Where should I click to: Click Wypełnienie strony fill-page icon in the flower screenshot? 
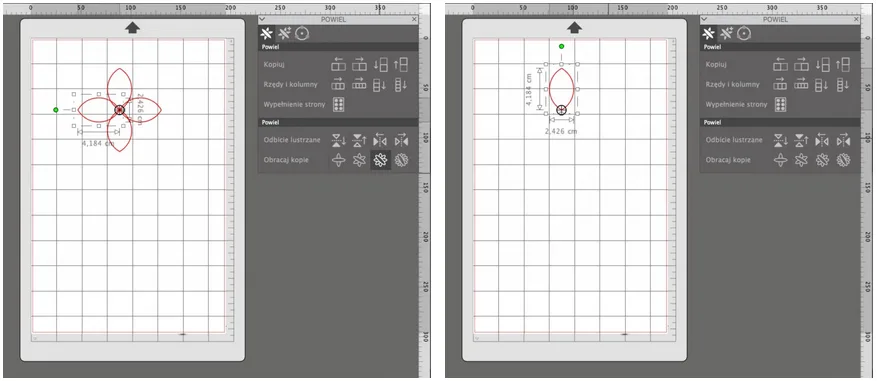338,104
